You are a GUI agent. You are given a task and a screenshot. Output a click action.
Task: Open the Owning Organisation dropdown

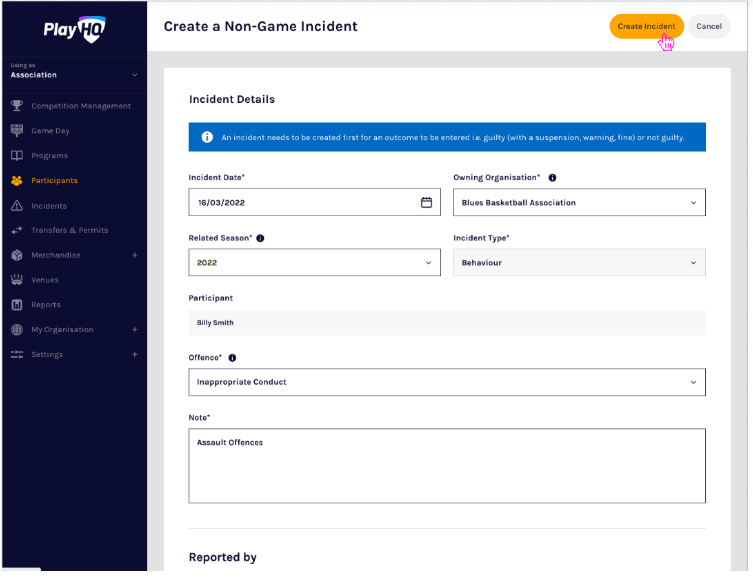click(580, 203)
